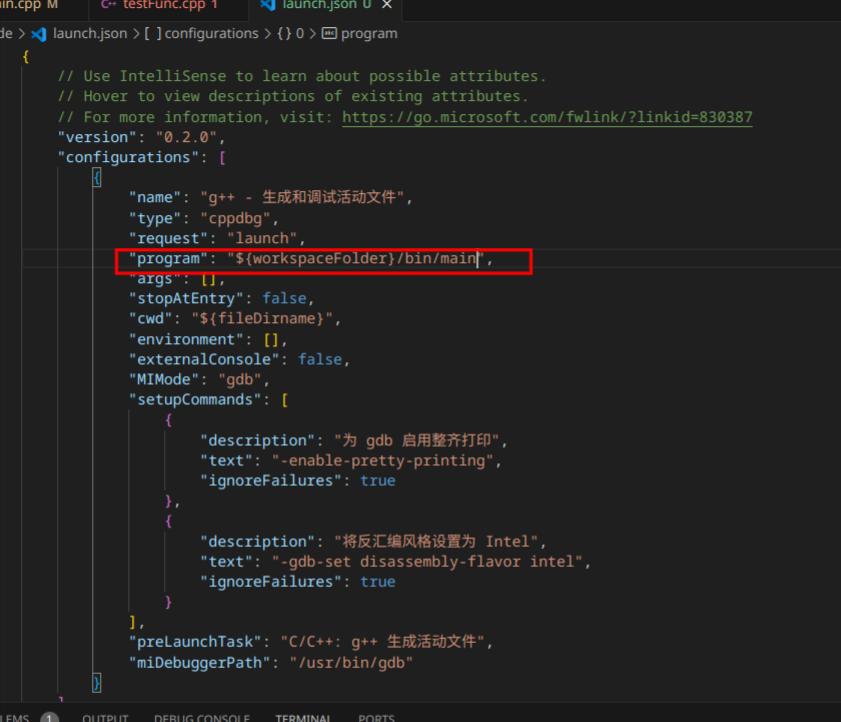Click the "-gdb-set disassembly-flavor intel" value
Screen dimensions: 841x722
point(427,562)
